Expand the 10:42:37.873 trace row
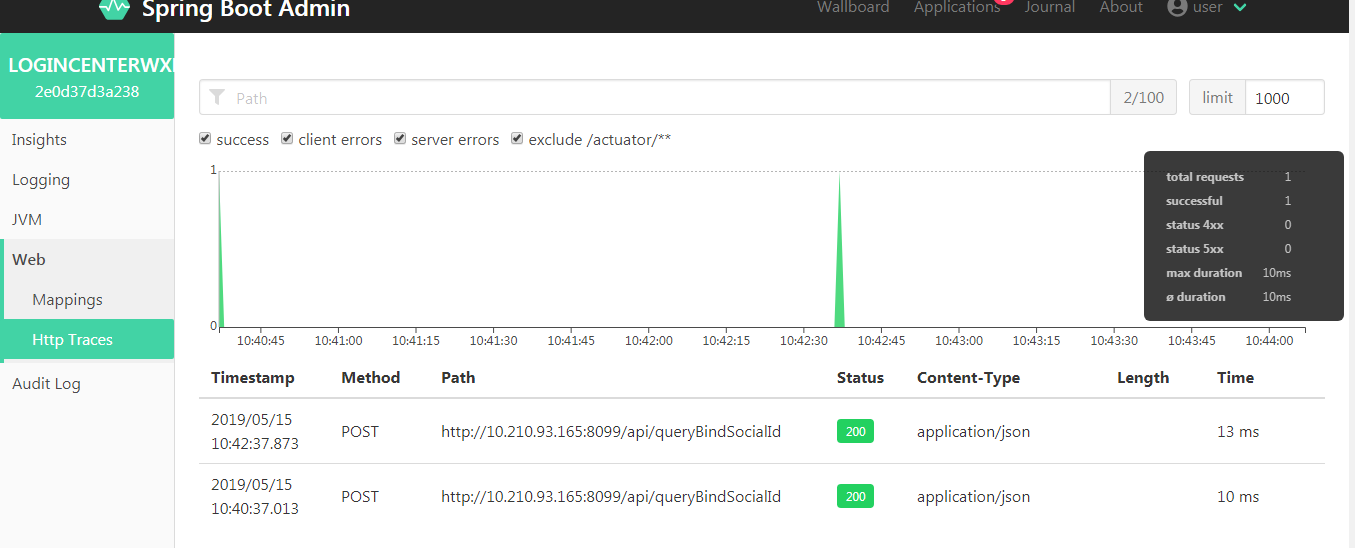 (762, 431)
